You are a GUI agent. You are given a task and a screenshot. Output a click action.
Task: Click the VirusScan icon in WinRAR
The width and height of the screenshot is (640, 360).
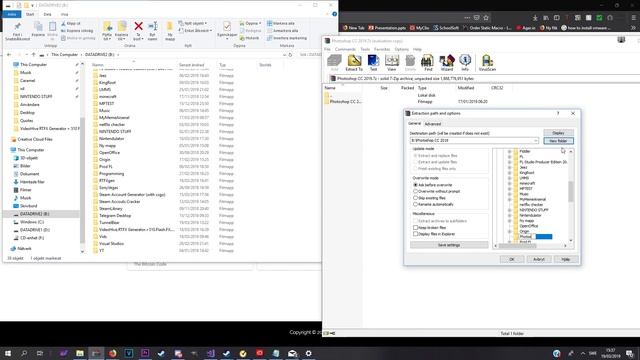487,62
